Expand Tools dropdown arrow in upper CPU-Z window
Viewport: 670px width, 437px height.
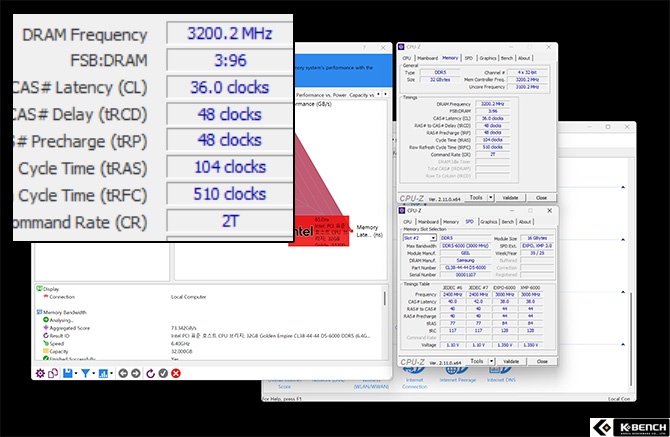click(x=490, y=198)
